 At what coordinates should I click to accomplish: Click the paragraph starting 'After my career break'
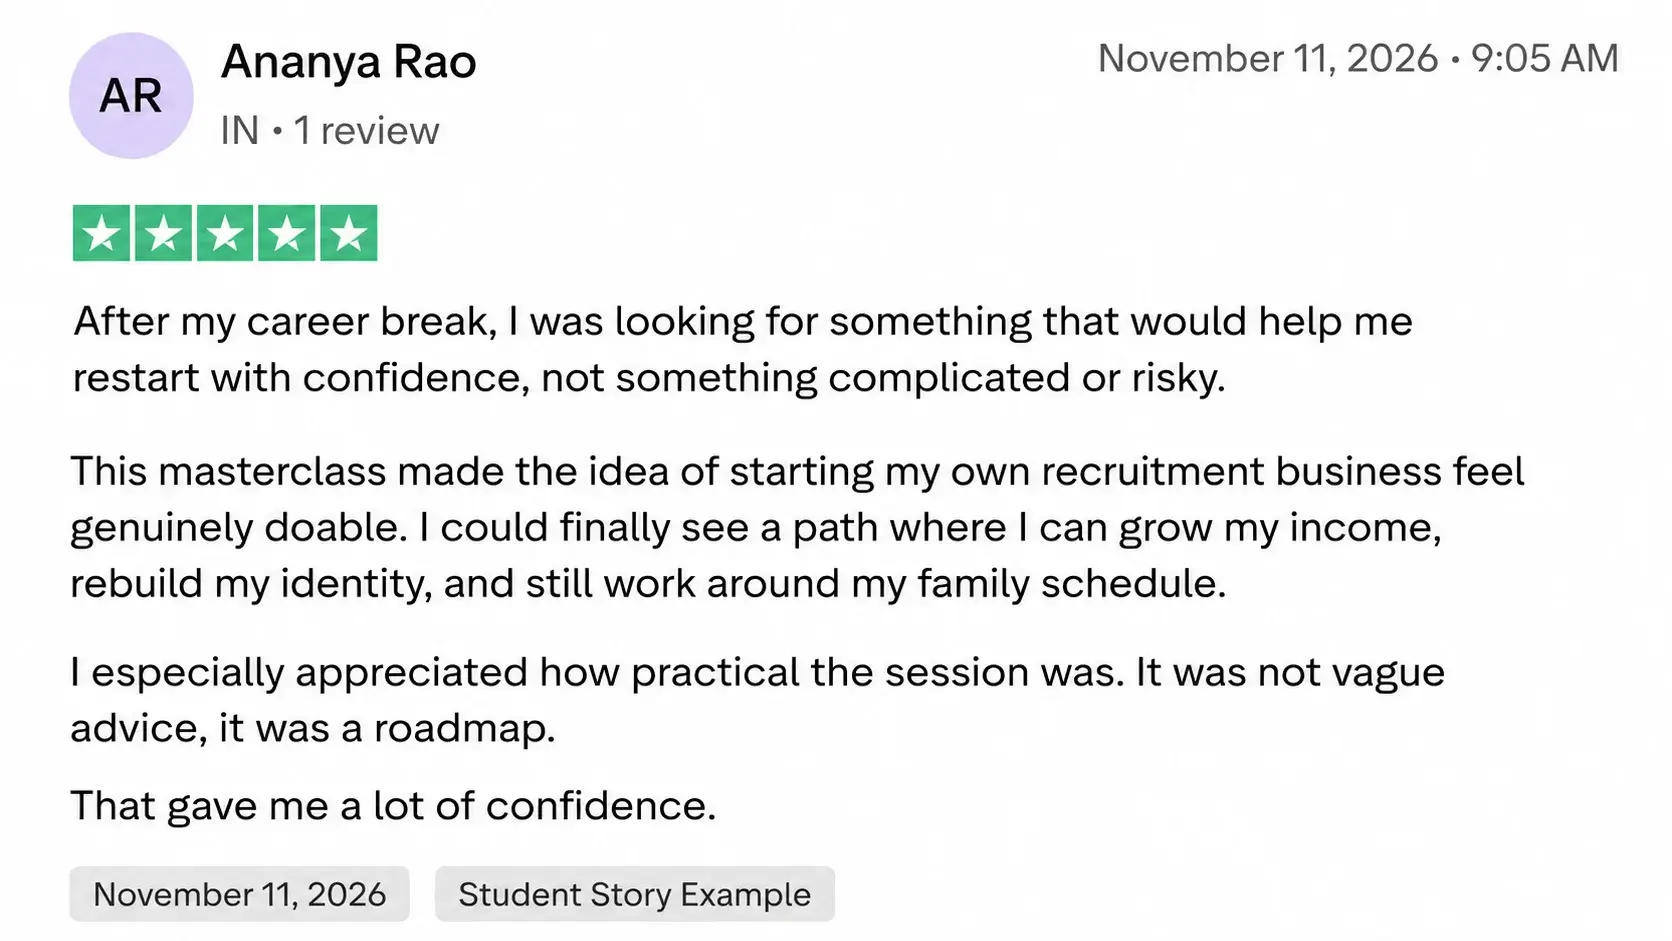tap(742, 349)
